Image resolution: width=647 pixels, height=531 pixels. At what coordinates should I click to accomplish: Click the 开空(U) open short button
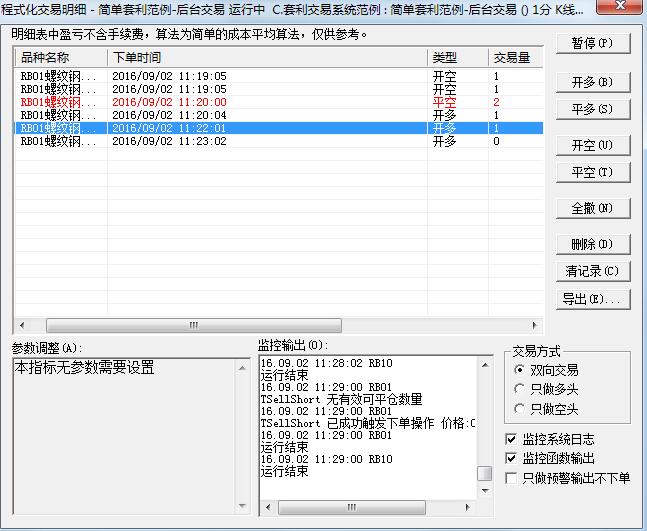[593, 145]
